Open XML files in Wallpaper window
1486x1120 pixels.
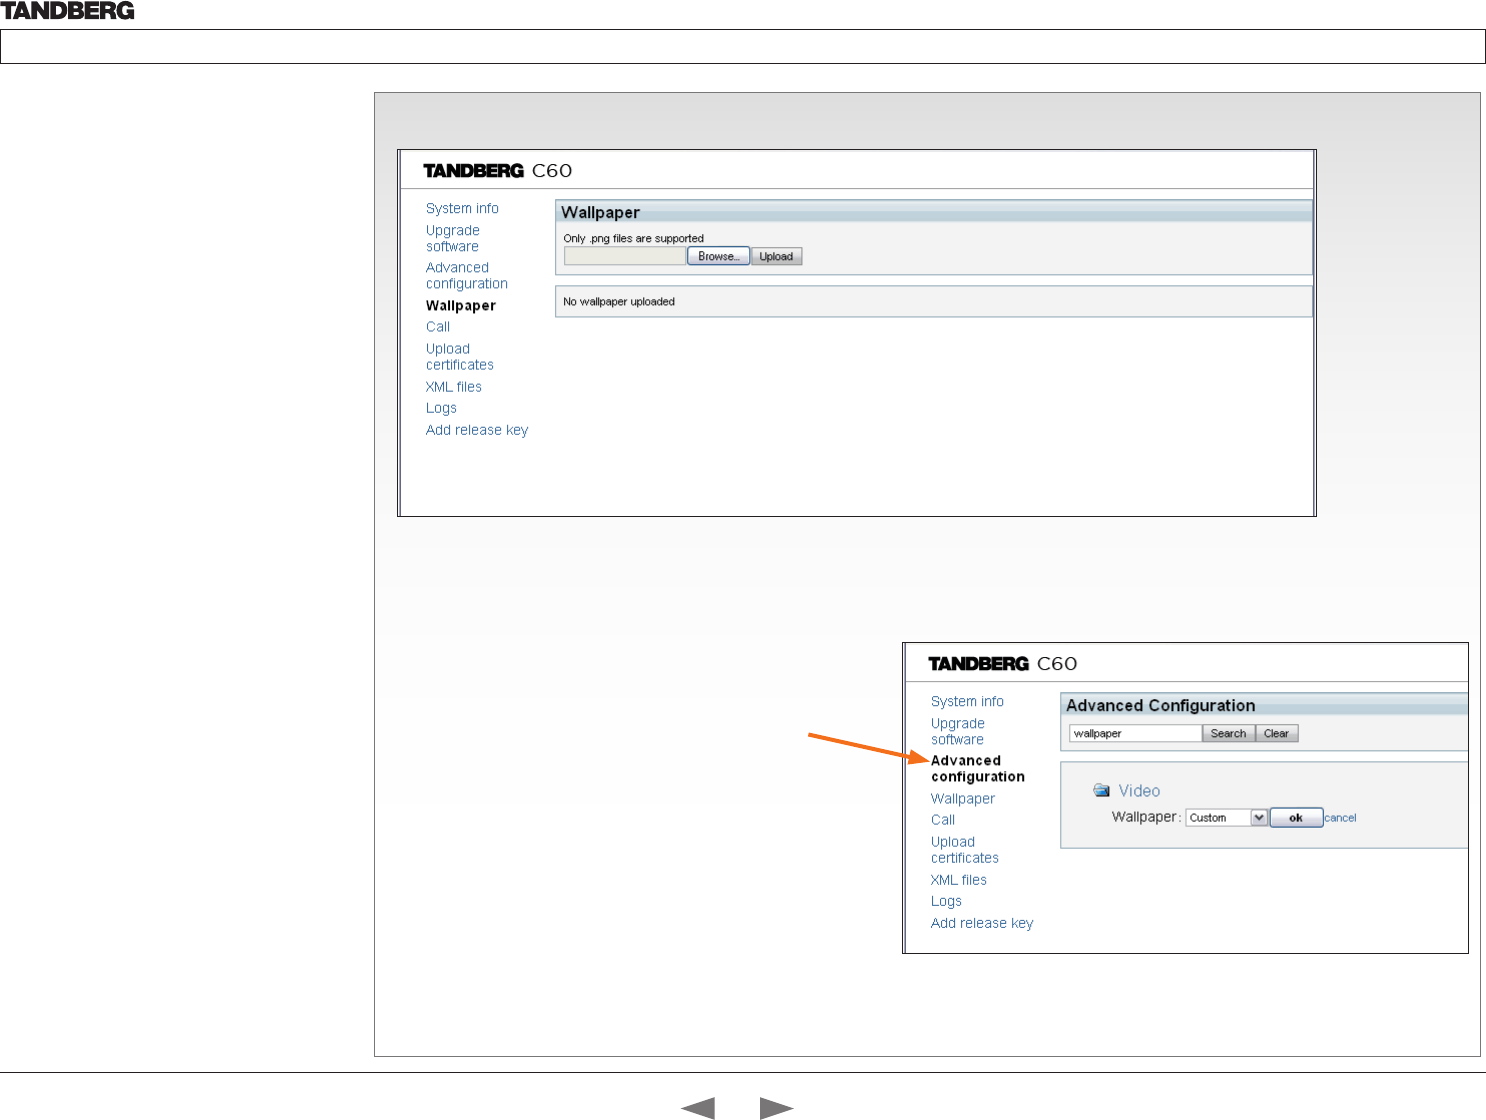(x=454, y=387)
